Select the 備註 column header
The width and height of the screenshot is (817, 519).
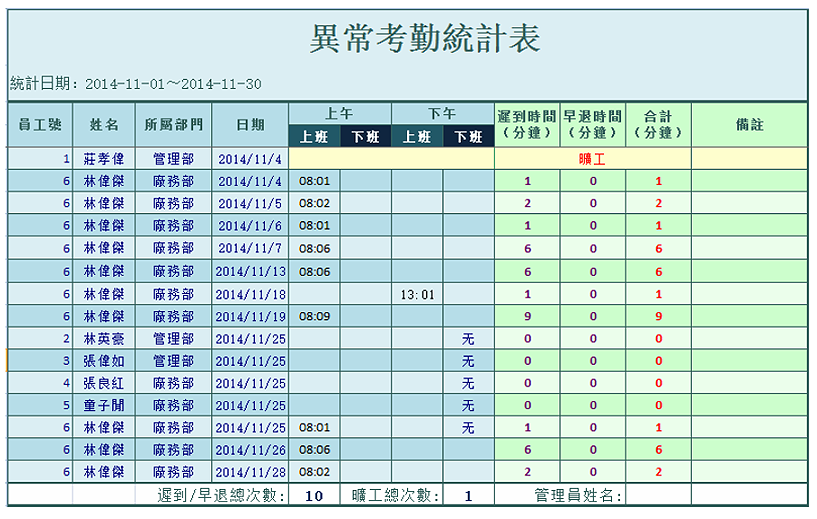pyautogui.click(x=748, y=125)
